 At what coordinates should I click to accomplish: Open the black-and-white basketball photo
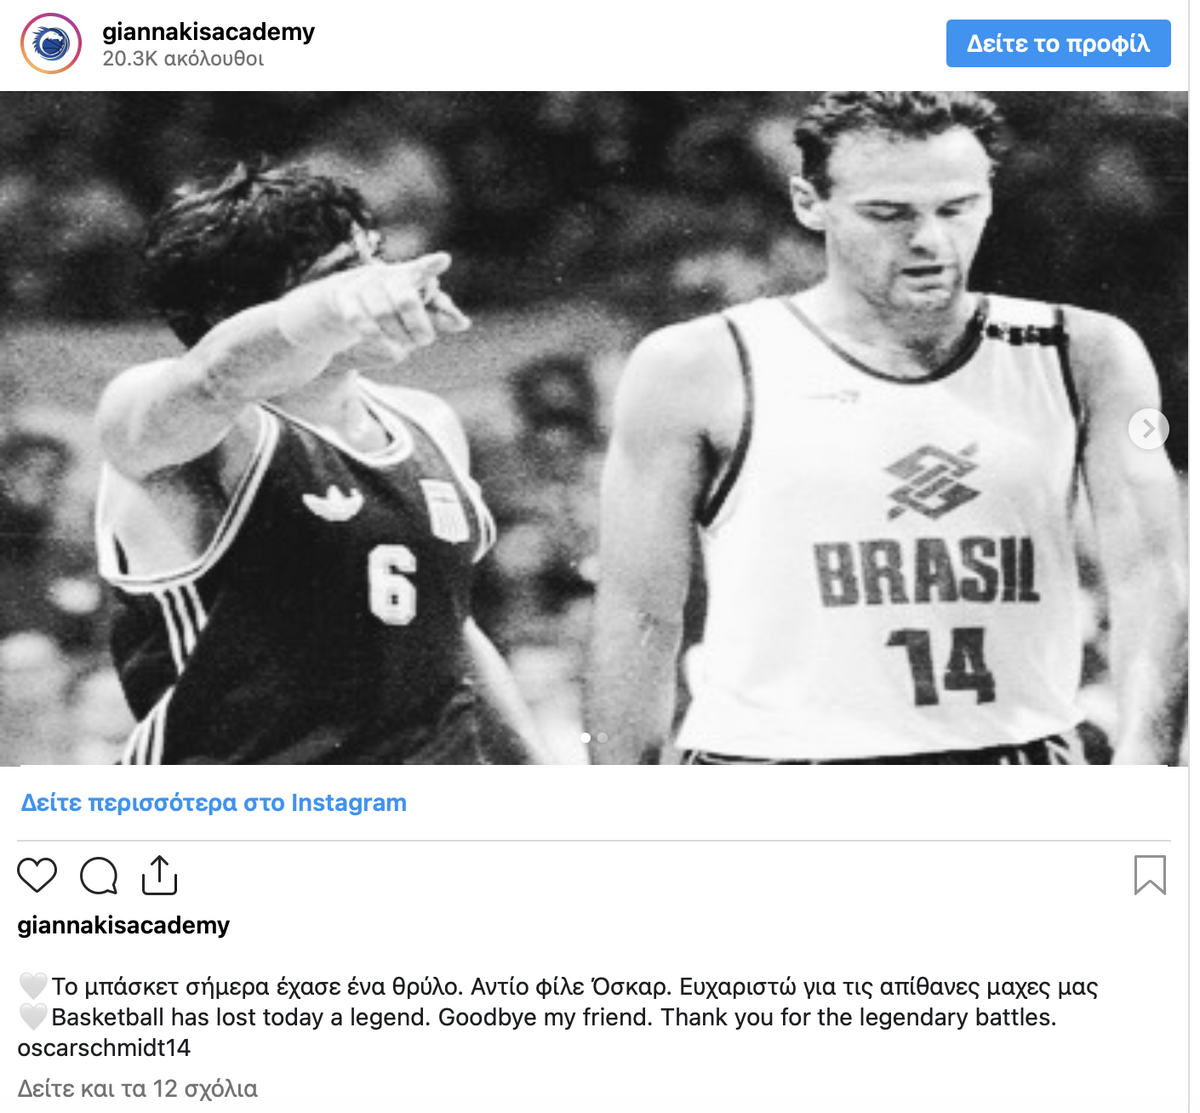point(594,428)
